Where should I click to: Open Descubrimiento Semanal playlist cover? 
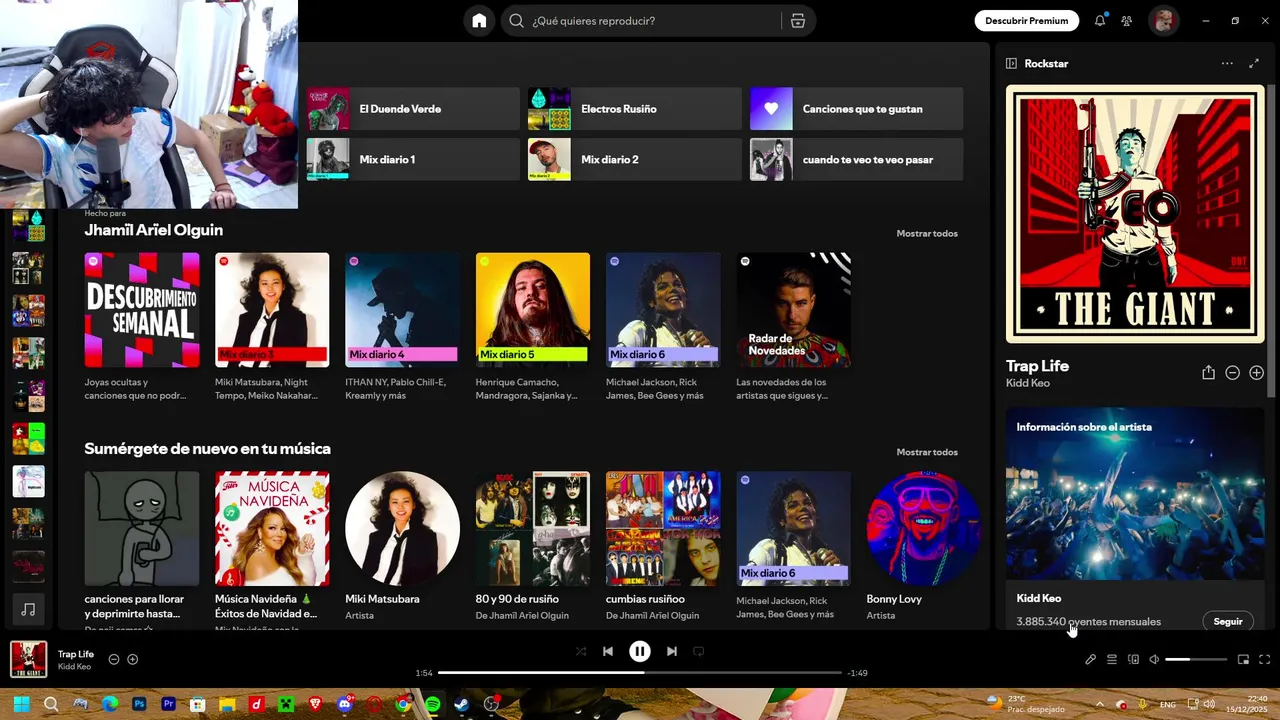click(x=142, y=310)
